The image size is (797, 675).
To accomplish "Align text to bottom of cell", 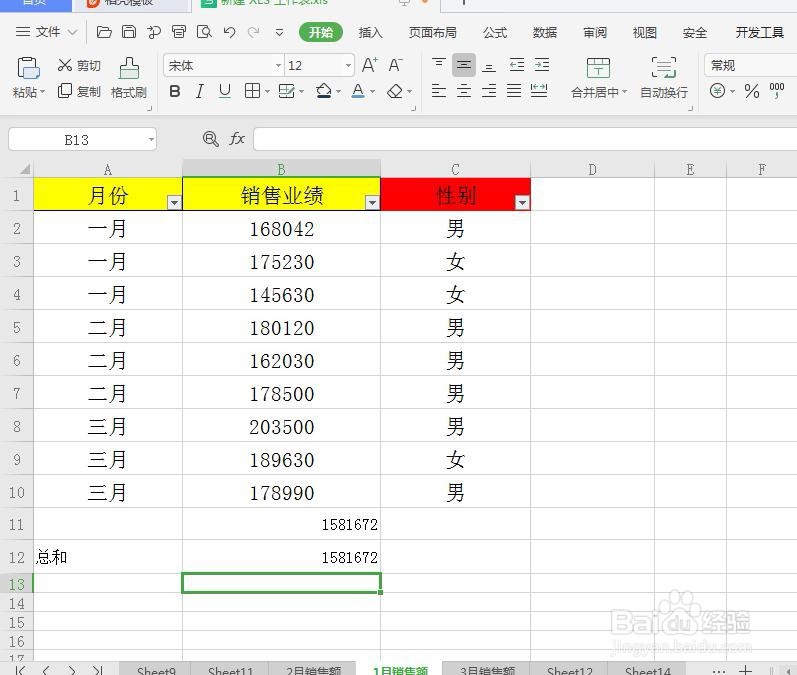I will point(489,66).
